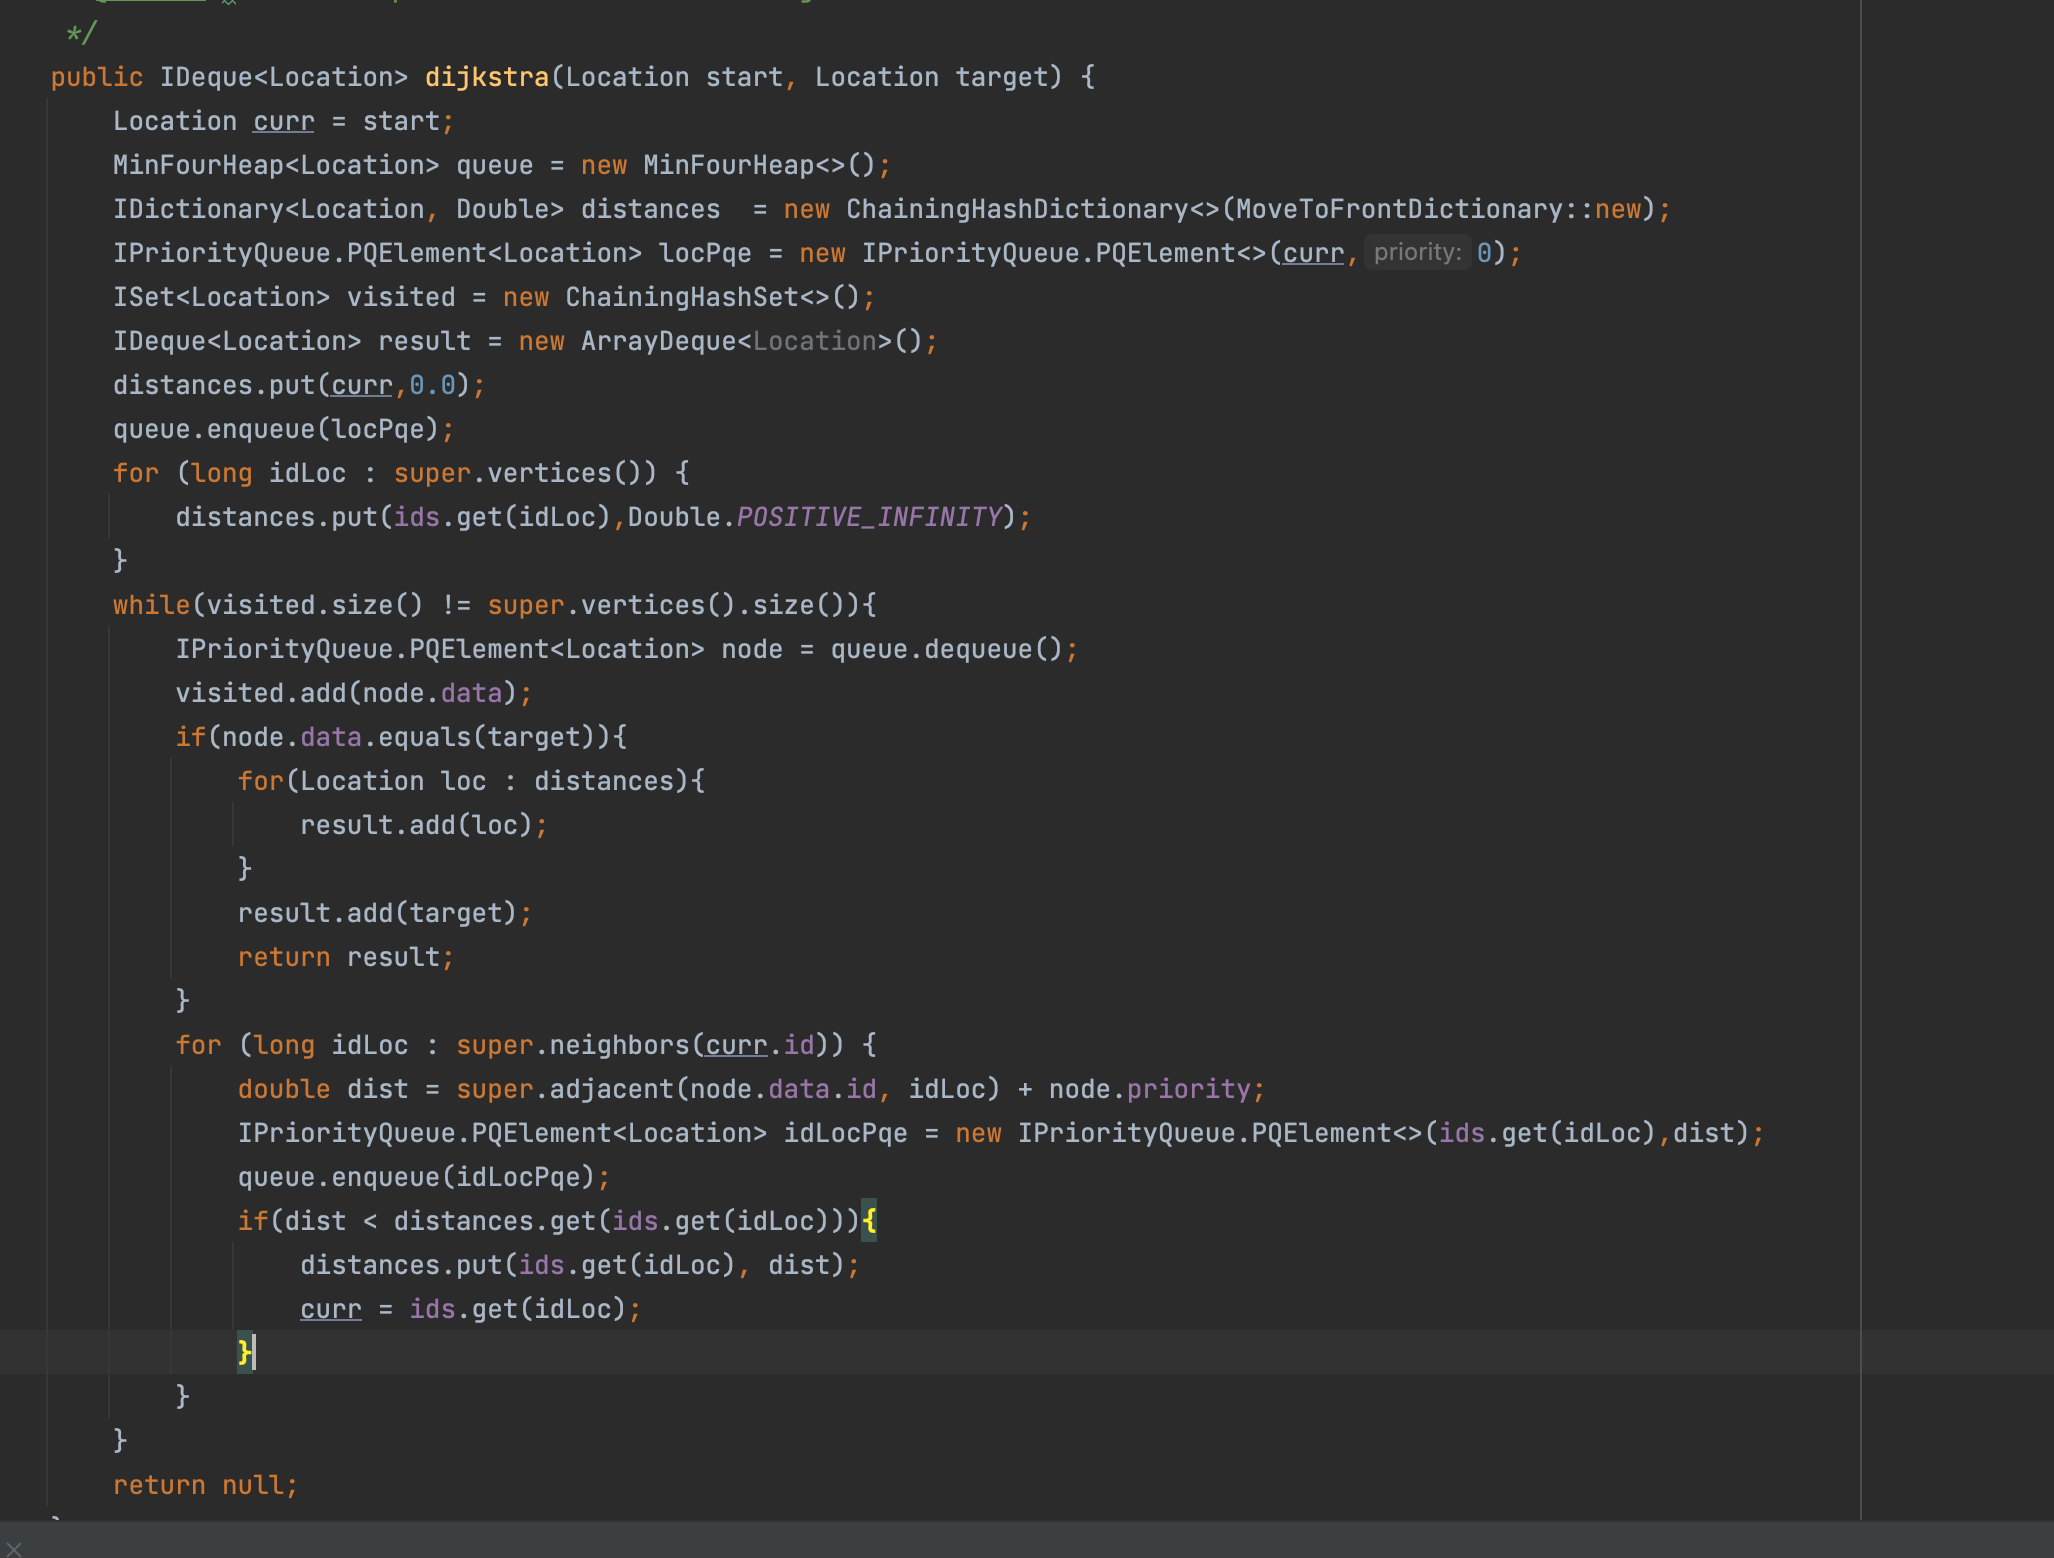
Task: Click the X icon in bottom panel
Action: pyautogui.click(x=14, y=1549)
